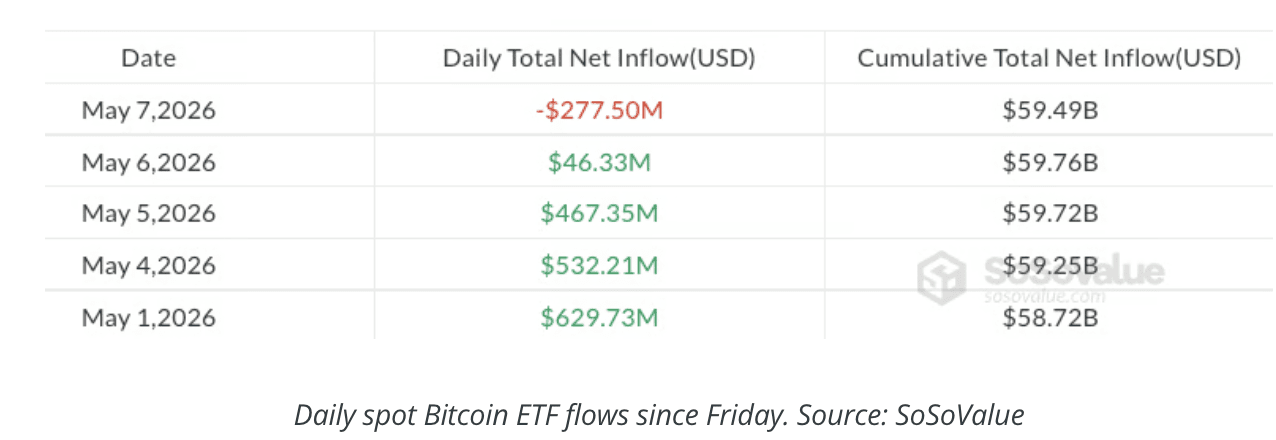Click the $59.49B cumulative value
The width and height of the screenshot is (1276, 440).
point(1050,110)
